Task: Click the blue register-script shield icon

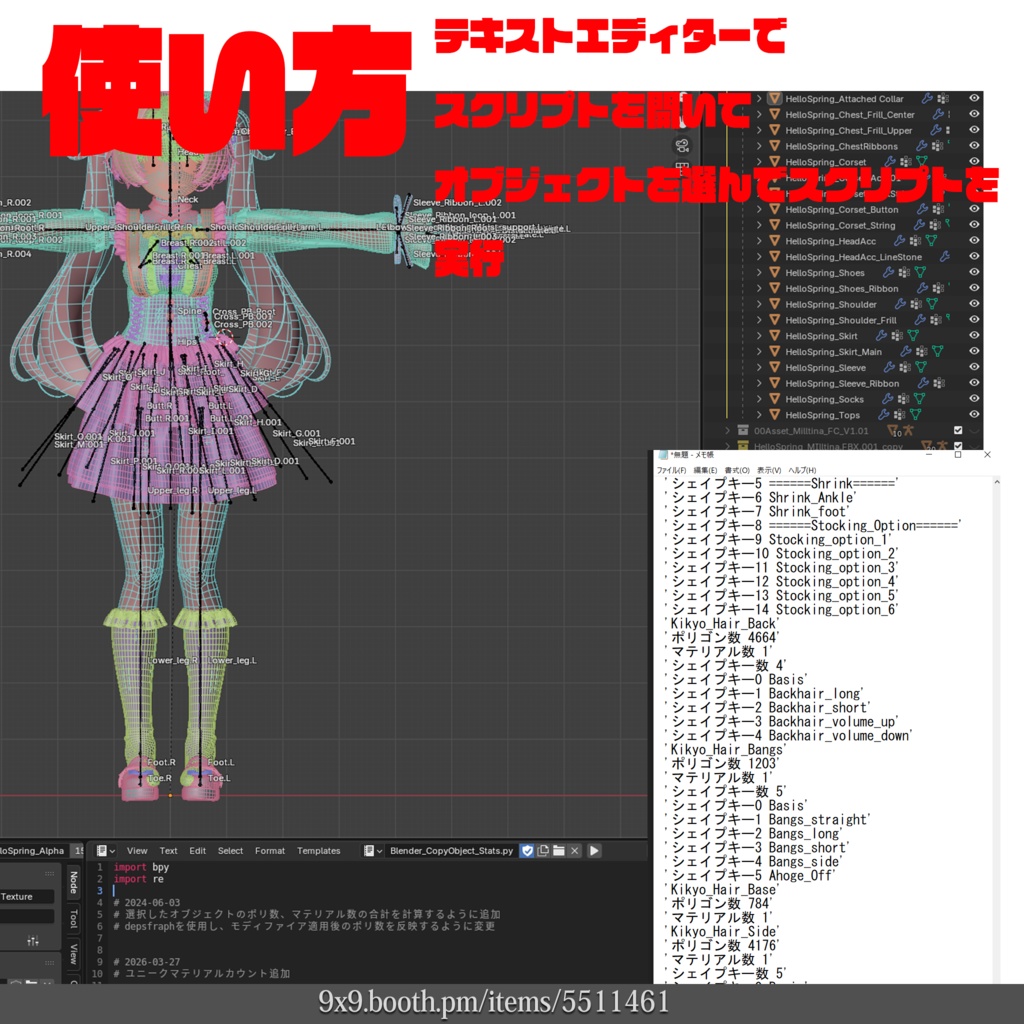Action: pyautogui.click(x=527, y=850)
